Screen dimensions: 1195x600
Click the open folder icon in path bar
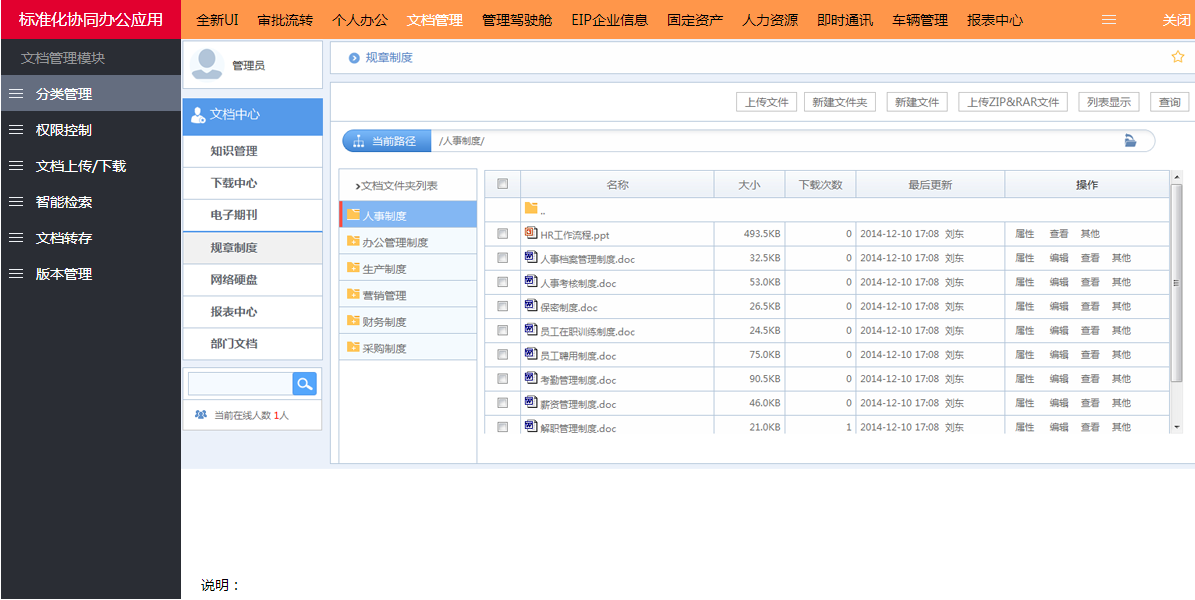(x=1130, y=140)
